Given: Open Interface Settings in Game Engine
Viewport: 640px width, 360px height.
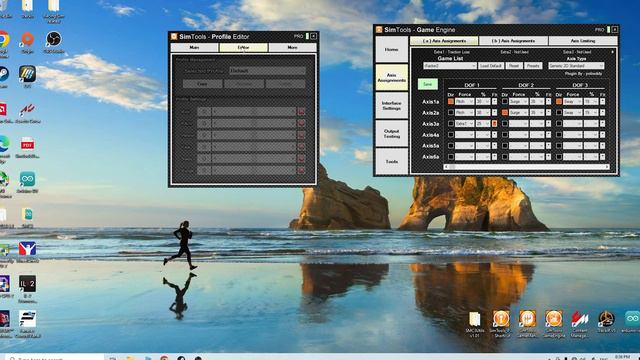Looking at the screenshot, I should pos(391,106).
